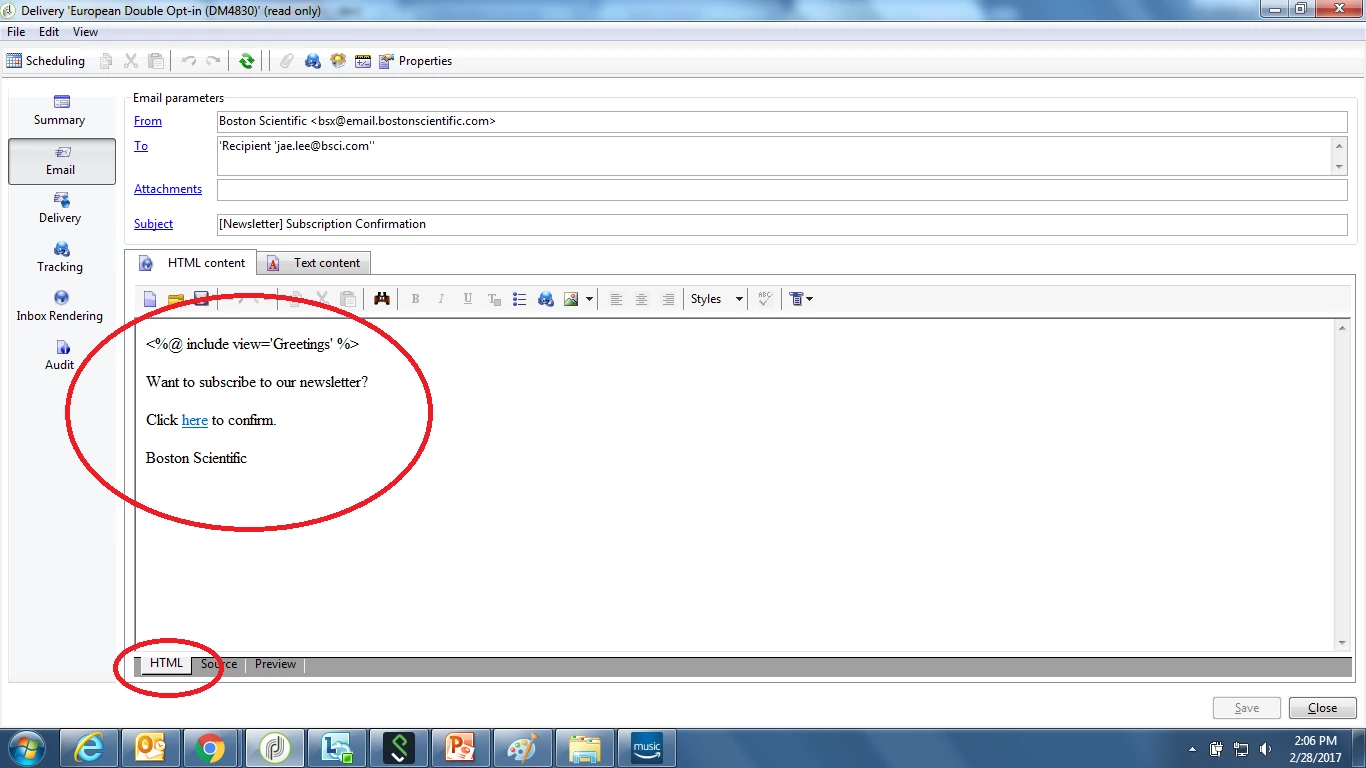Click the 'here' confirmation link
This screenshot has height=768, width=1366.
(195, 420)
